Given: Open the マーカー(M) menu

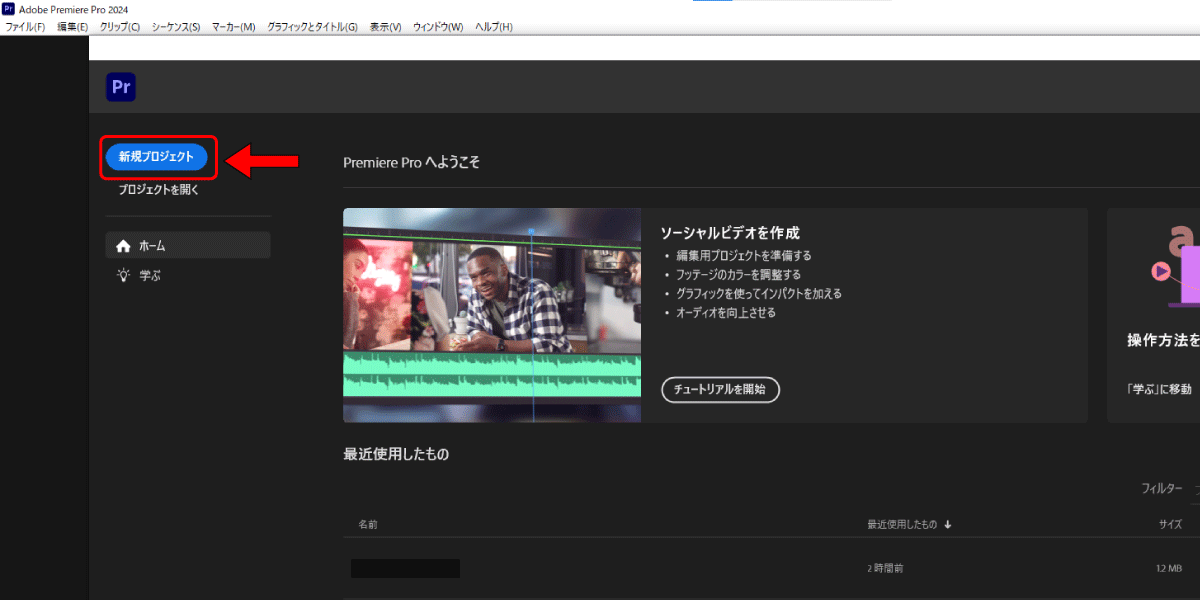Looking at the screenshot, I should [234, 26].
